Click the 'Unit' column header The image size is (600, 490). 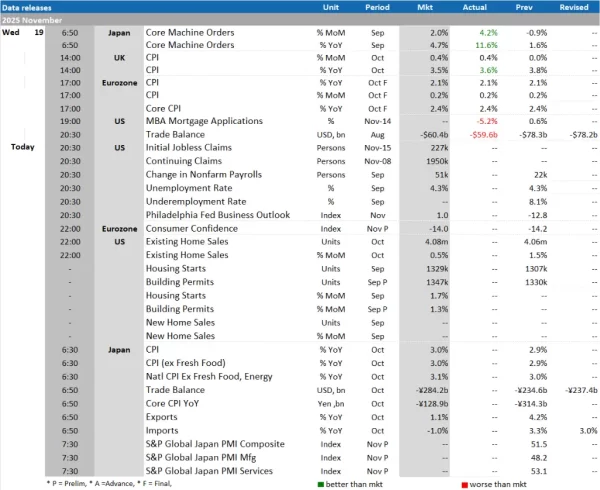(330, 6)
